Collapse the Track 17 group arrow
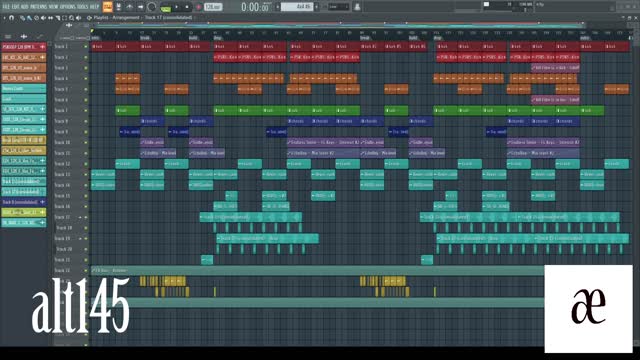This screenshot has height=360, width=640. pos(80,217)
